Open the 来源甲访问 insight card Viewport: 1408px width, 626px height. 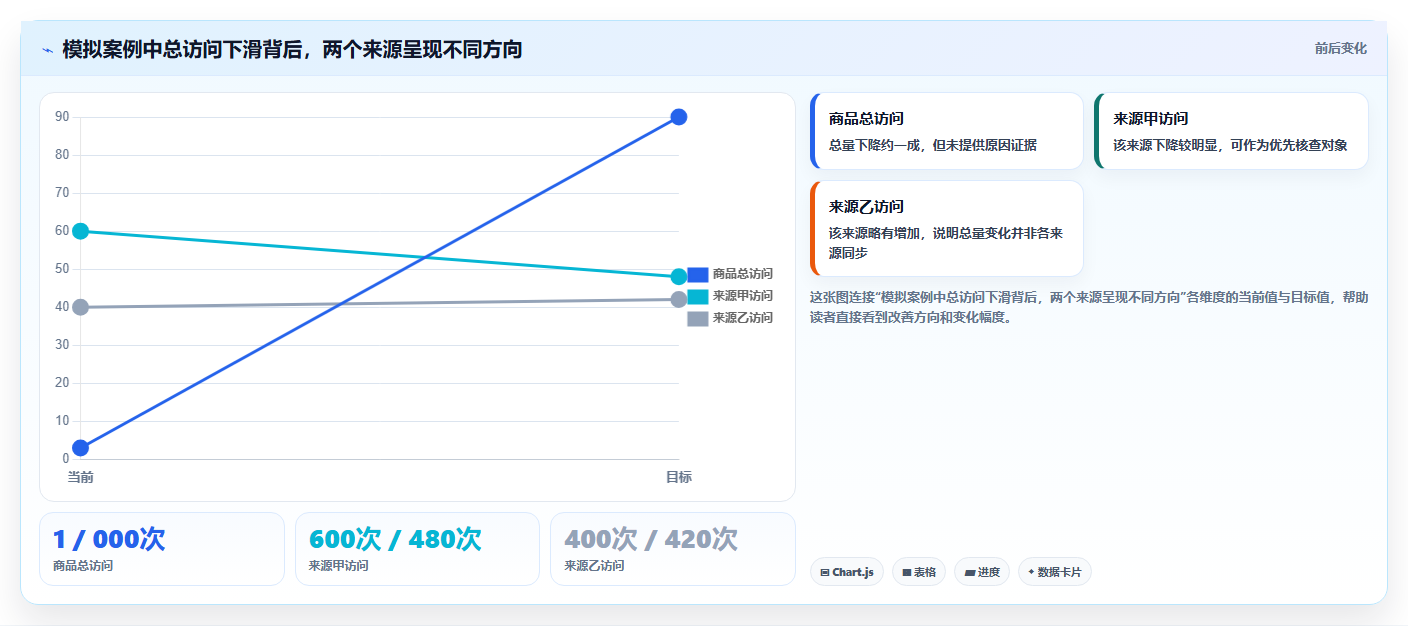pos(1231,131)
